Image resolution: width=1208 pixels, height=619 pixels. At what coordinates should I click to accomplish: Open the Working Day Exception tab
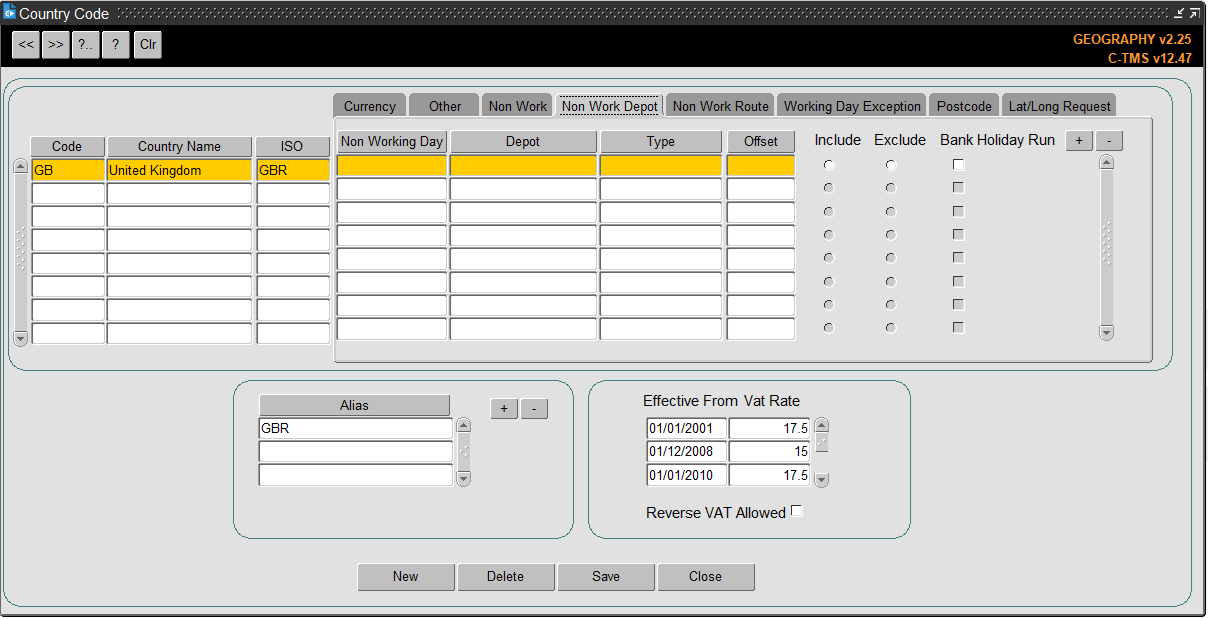tap(852, 106)
